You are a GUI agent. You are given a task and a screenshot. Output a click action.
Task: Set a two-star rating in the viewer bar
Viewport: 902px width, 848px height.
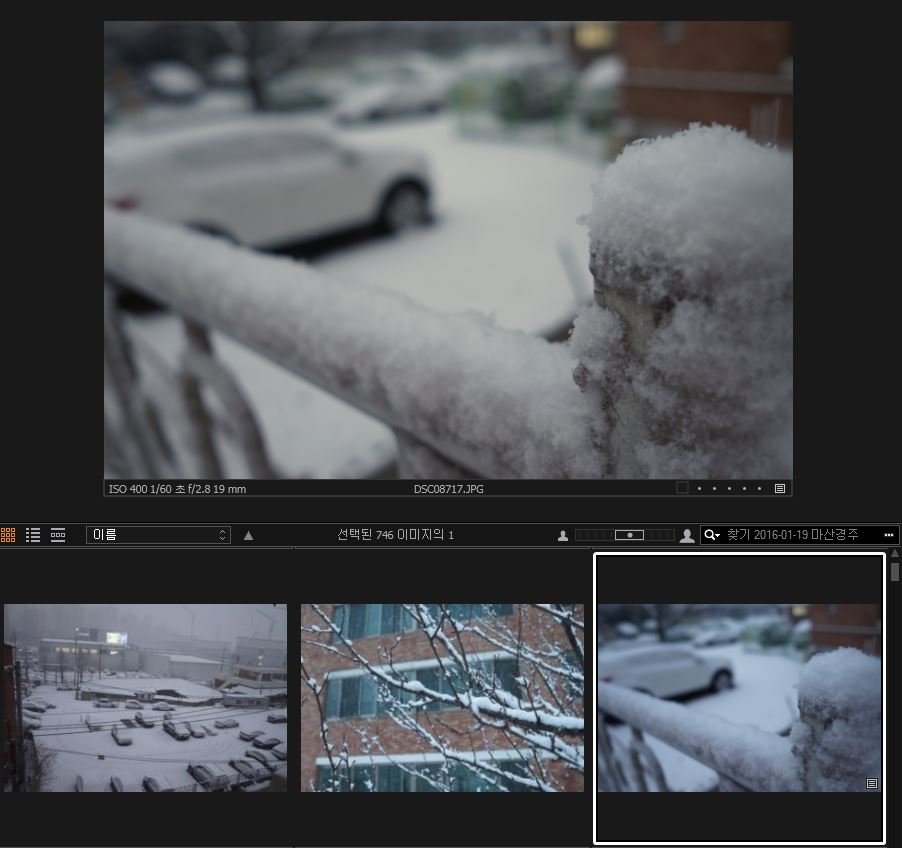[714, 488]
